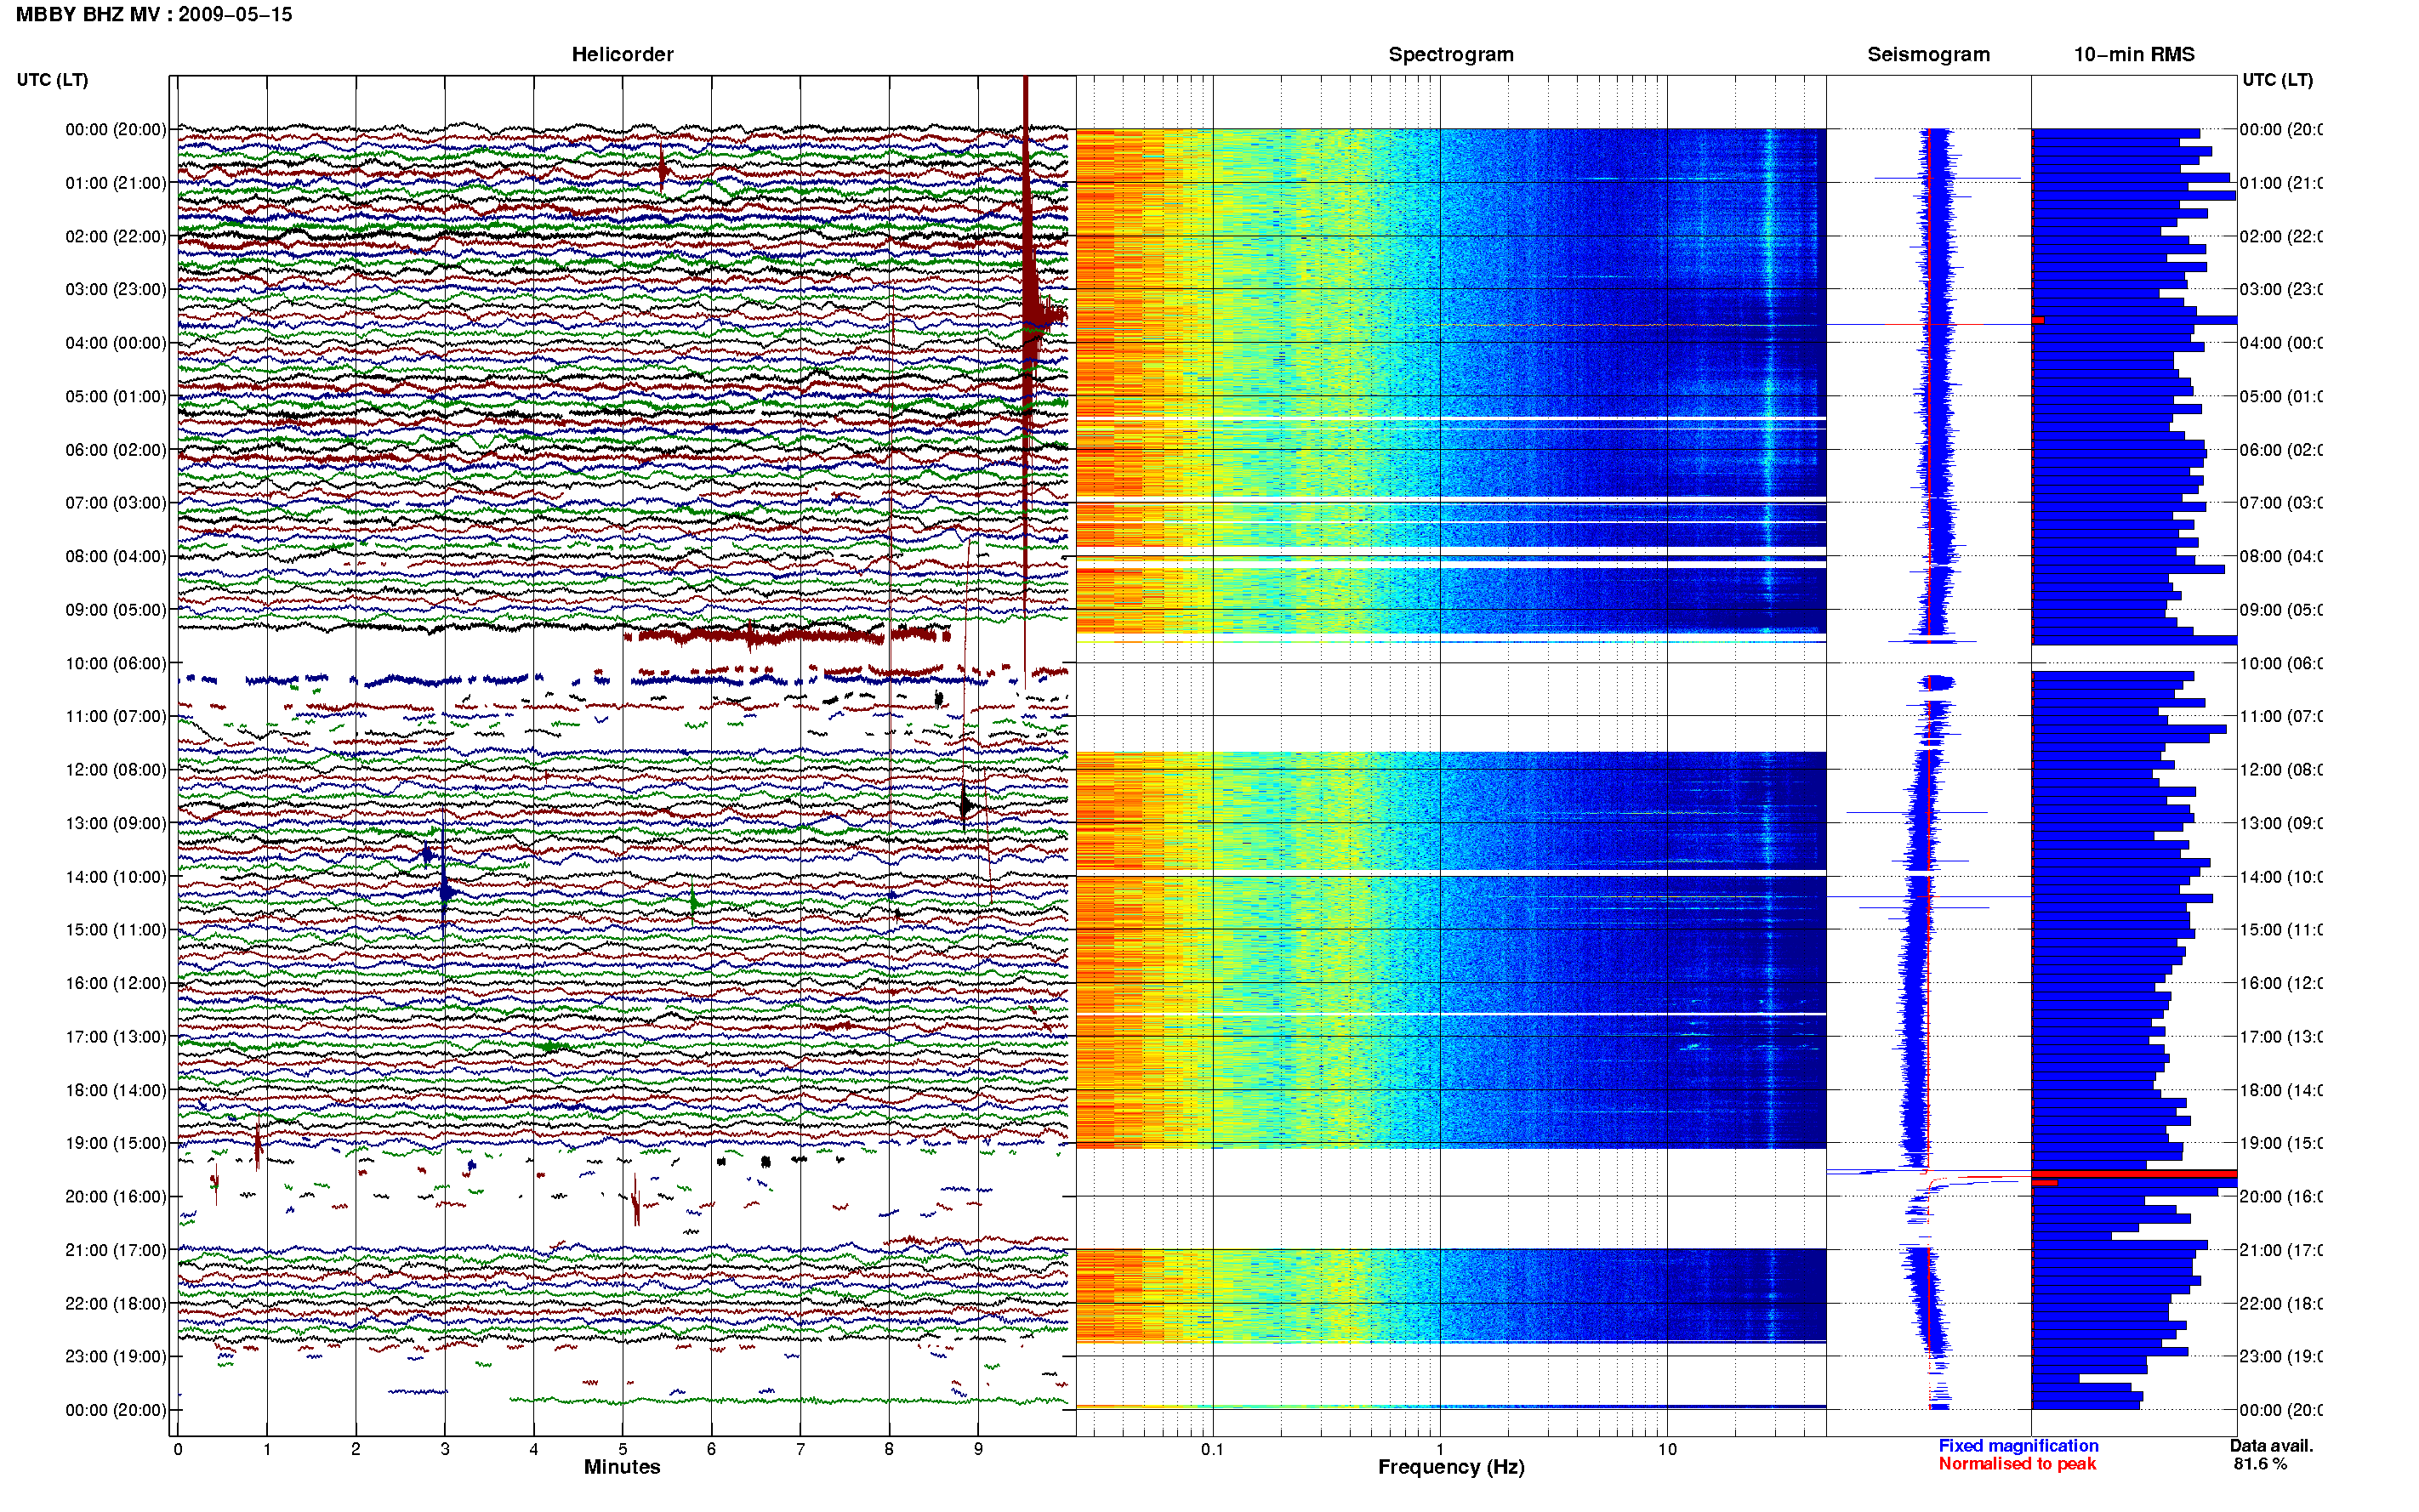The height and width of the screenshot is (1512, 2419).
Task: Click the '21:00 (17:00)' left time label
Action: tap(116, 1250)
